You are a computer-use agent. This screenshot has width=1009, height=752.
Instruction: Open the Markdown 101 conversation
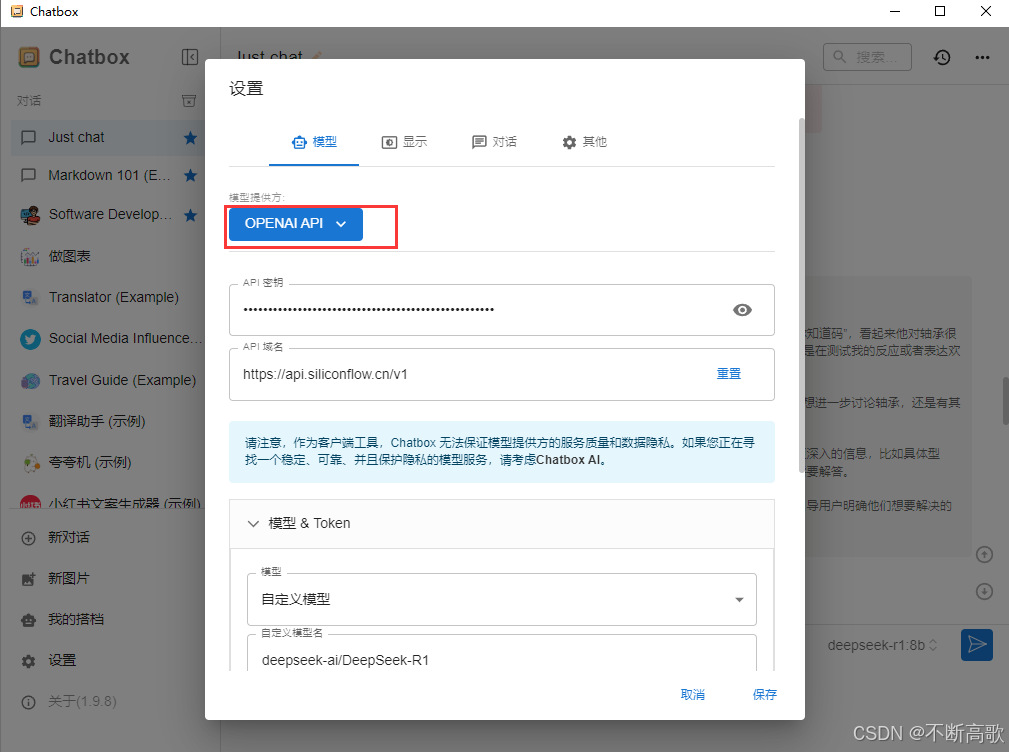107,175
